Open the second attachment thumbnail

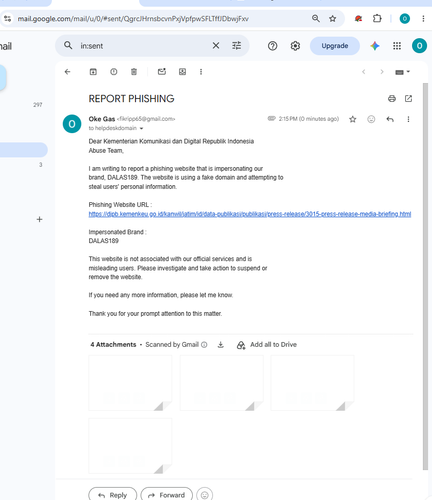click(x=222, y=383)
